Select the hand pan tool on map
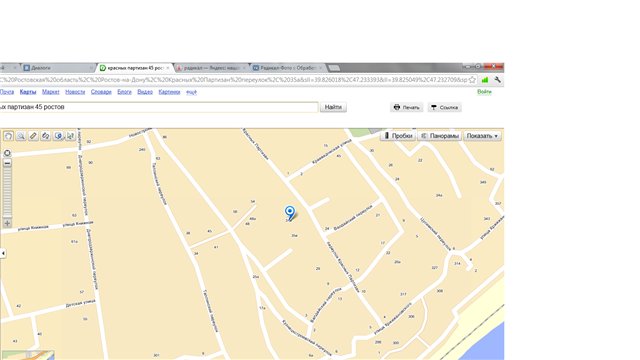The image size is (640, 360). click(x=8, y=136)
